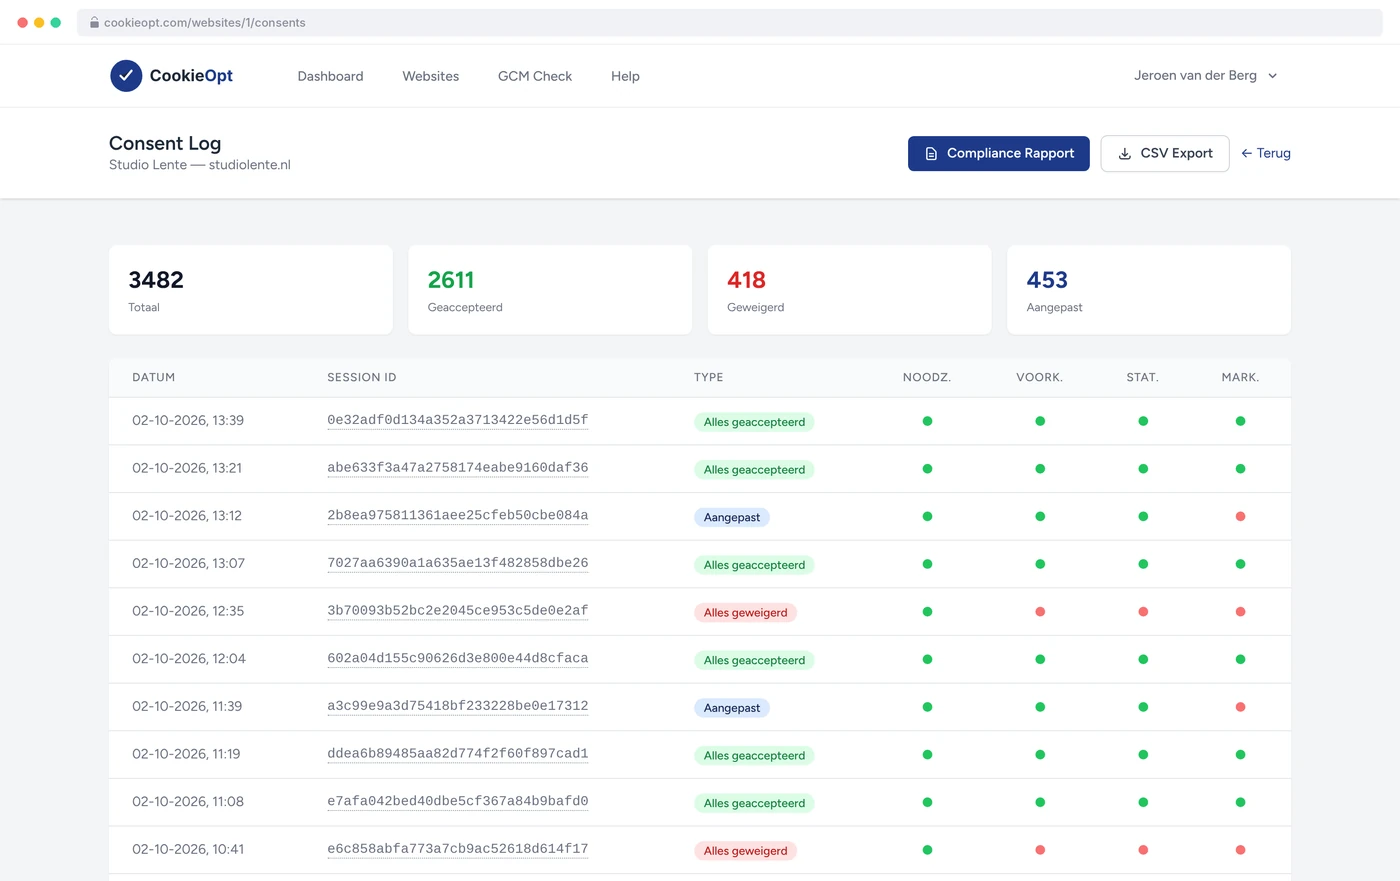
Task: Select the 2611 Geaccepteerd stat card
Action: (550, 290)
